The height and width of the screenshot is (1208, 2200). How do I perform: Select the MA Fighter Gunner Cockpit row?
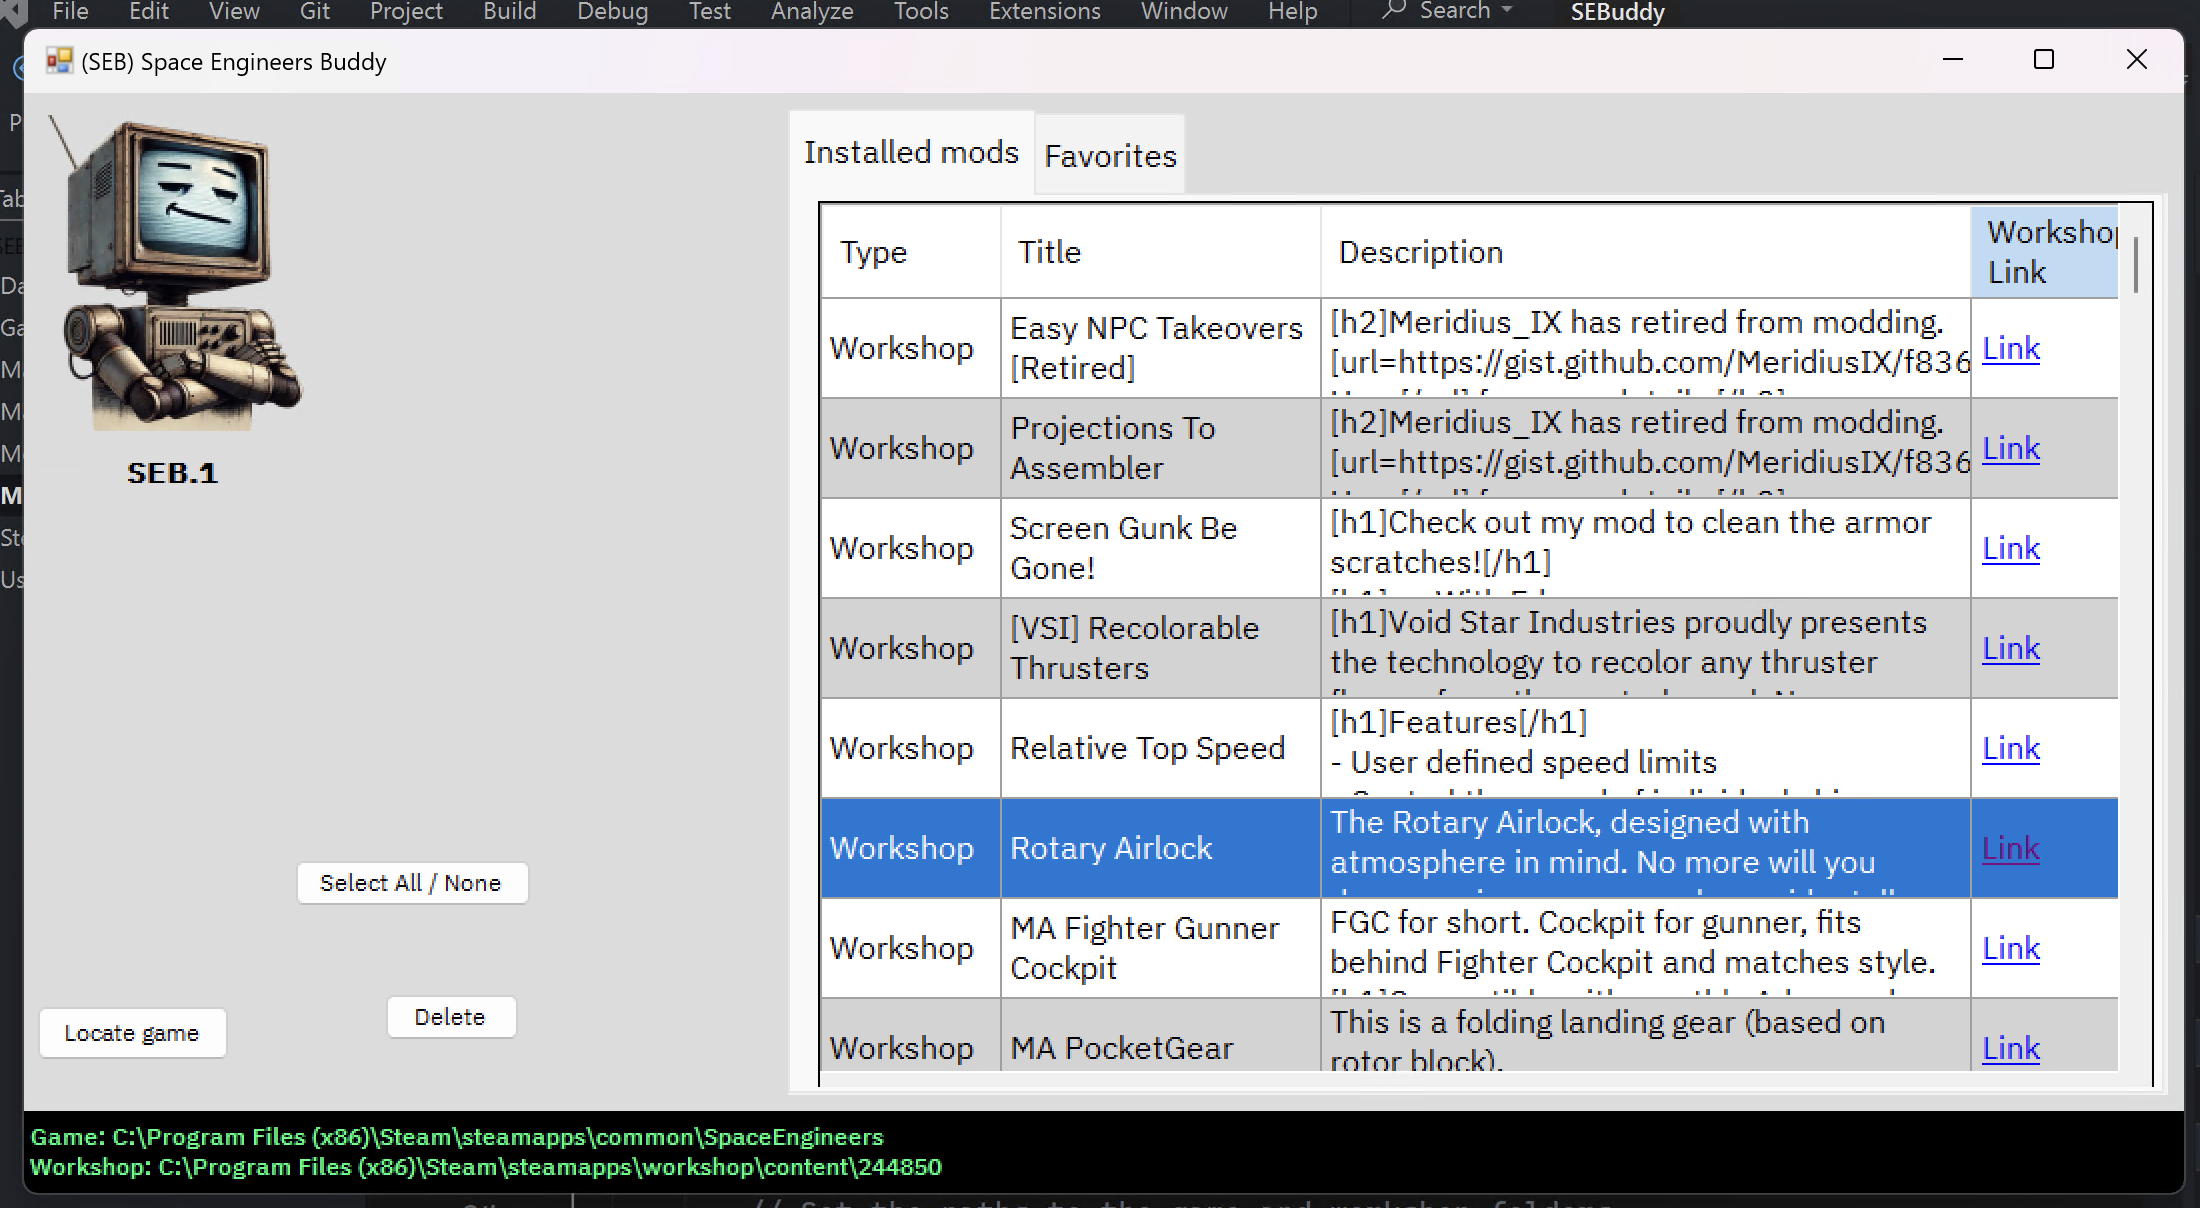click(x=1144, y=947)
